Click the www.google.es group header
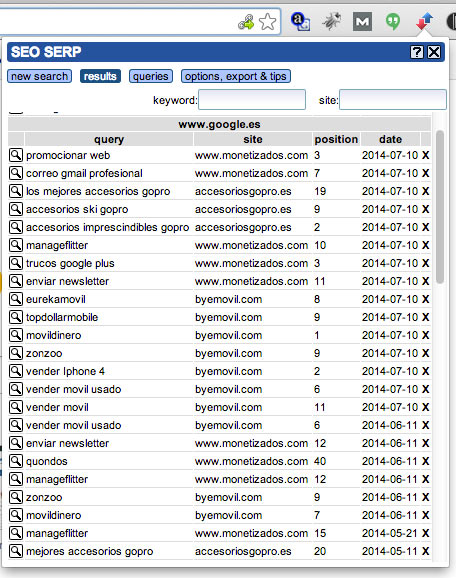Image resolution: width=456 pixels, height=578 pixels. pyautogui.click(x=219, y=124)
